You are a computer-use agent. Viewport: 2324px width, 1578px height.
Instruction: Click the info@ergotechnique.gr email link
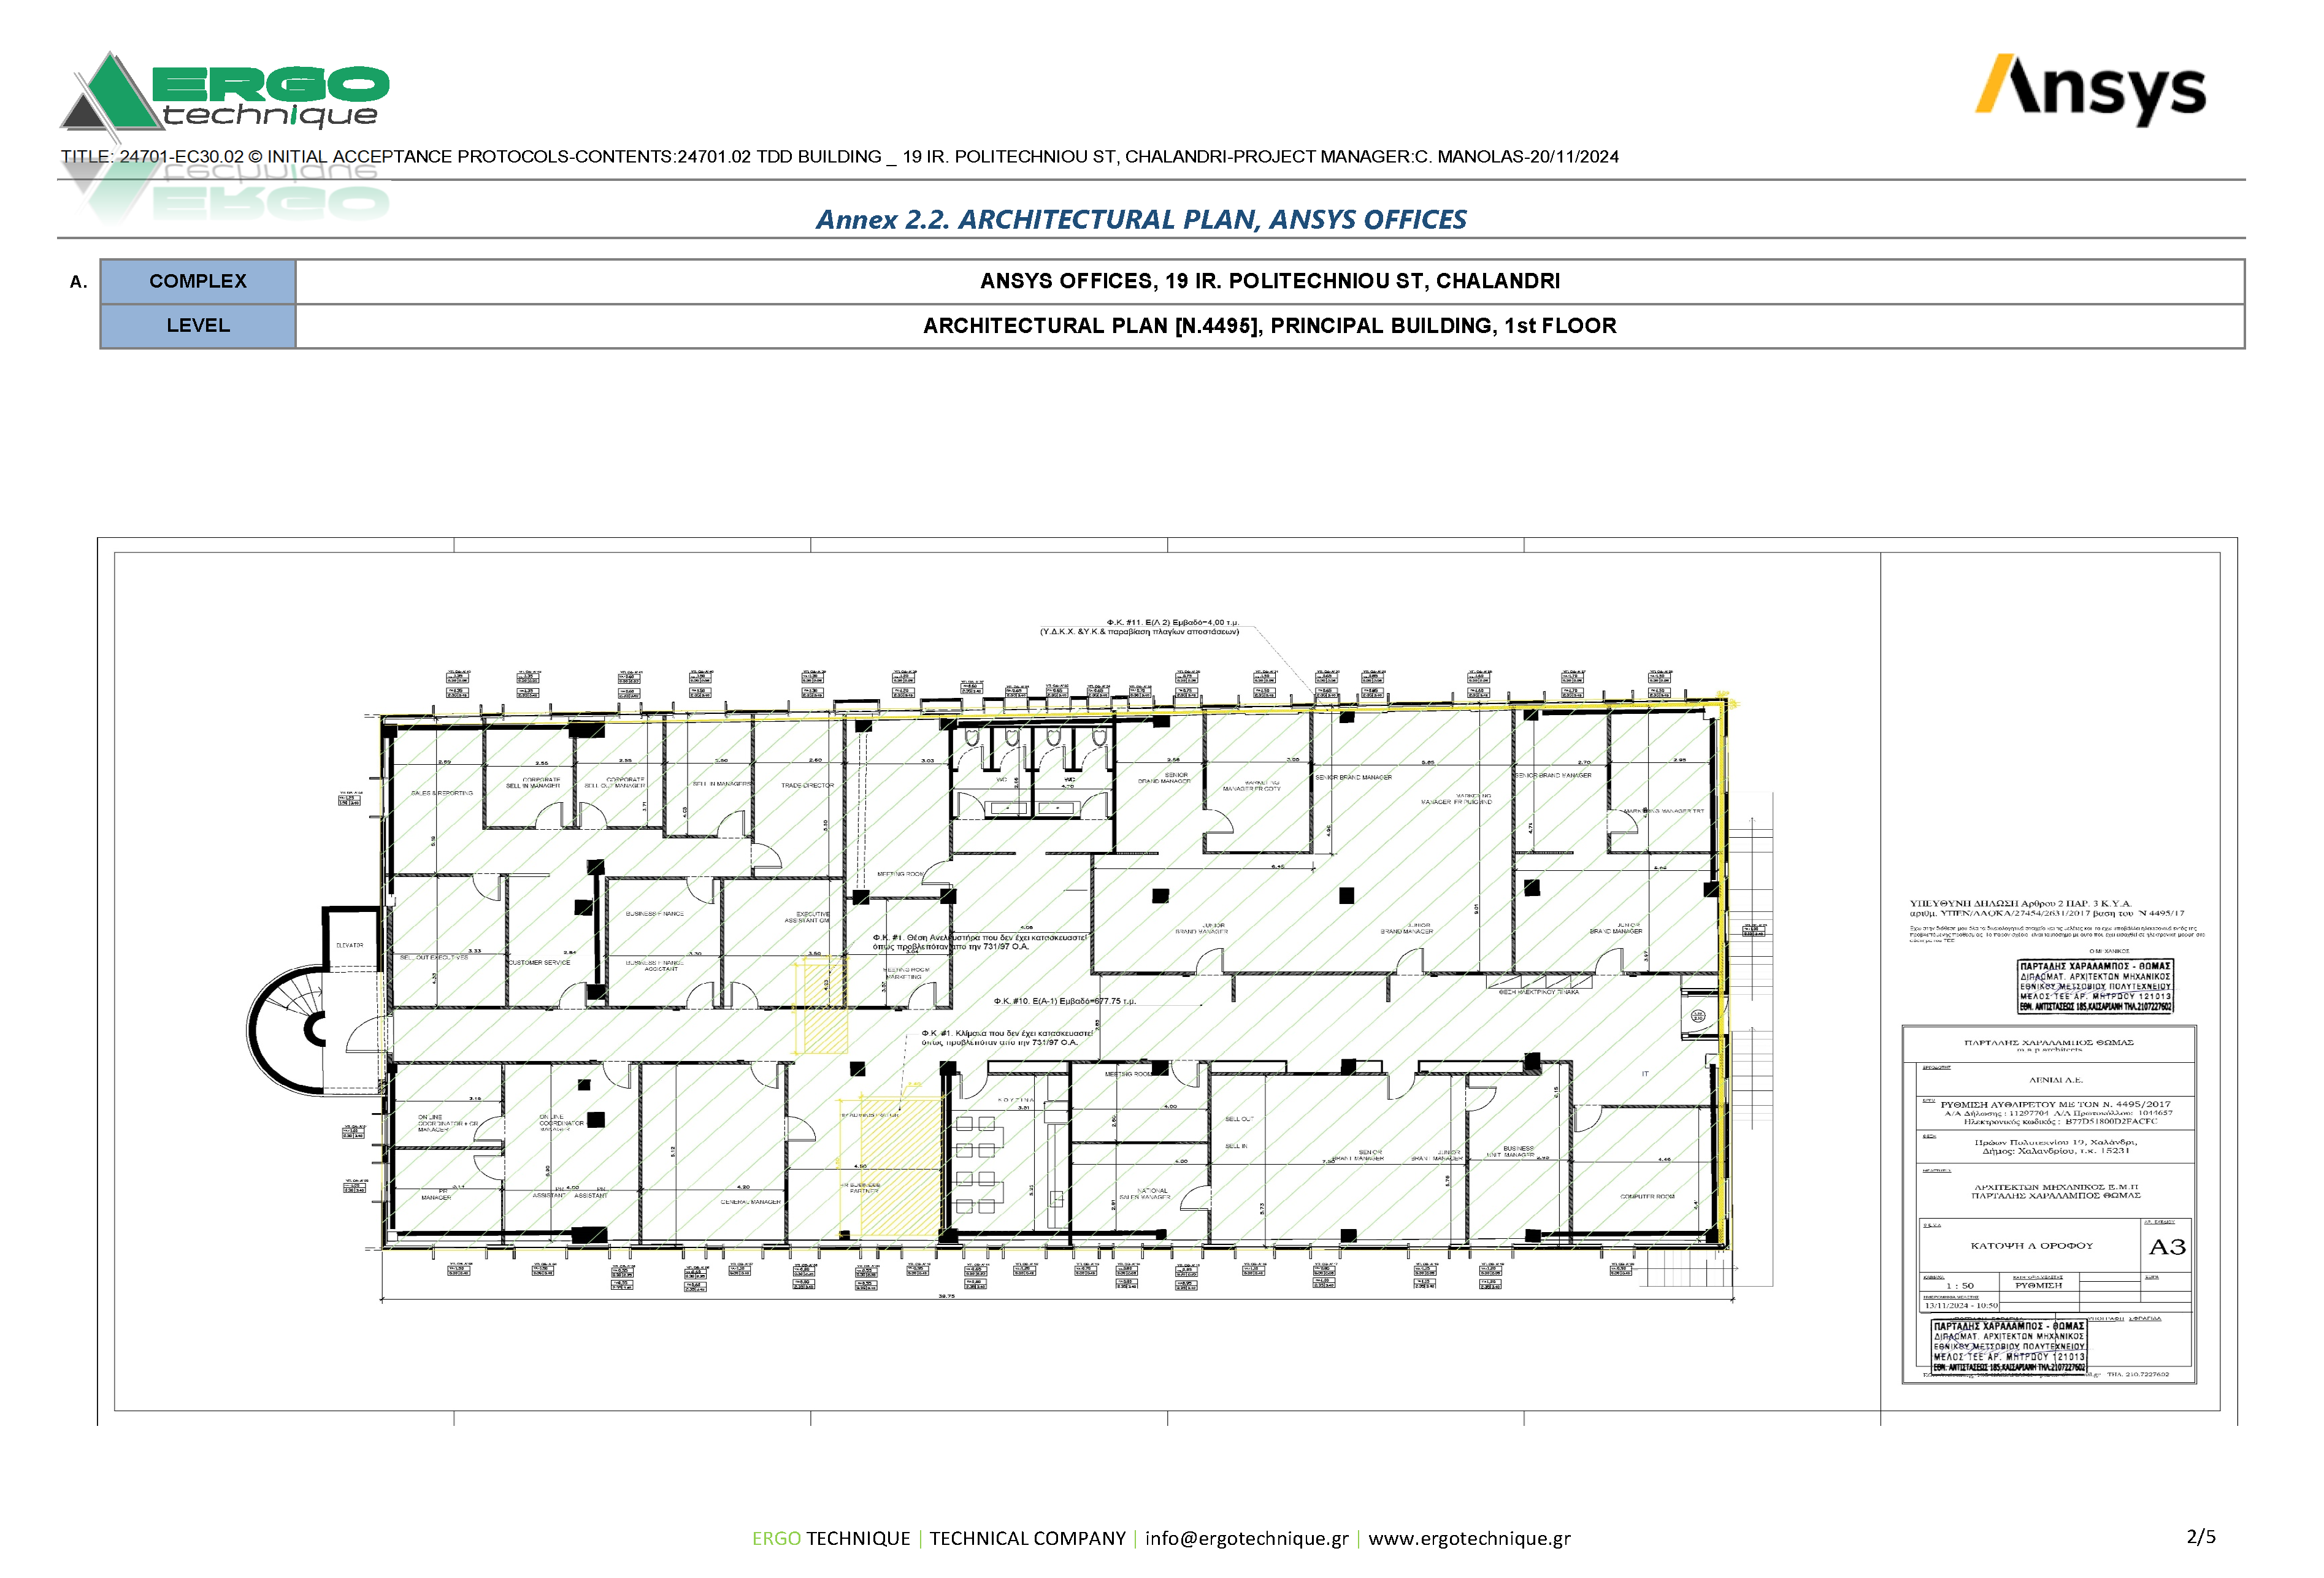[1246, 1538]
